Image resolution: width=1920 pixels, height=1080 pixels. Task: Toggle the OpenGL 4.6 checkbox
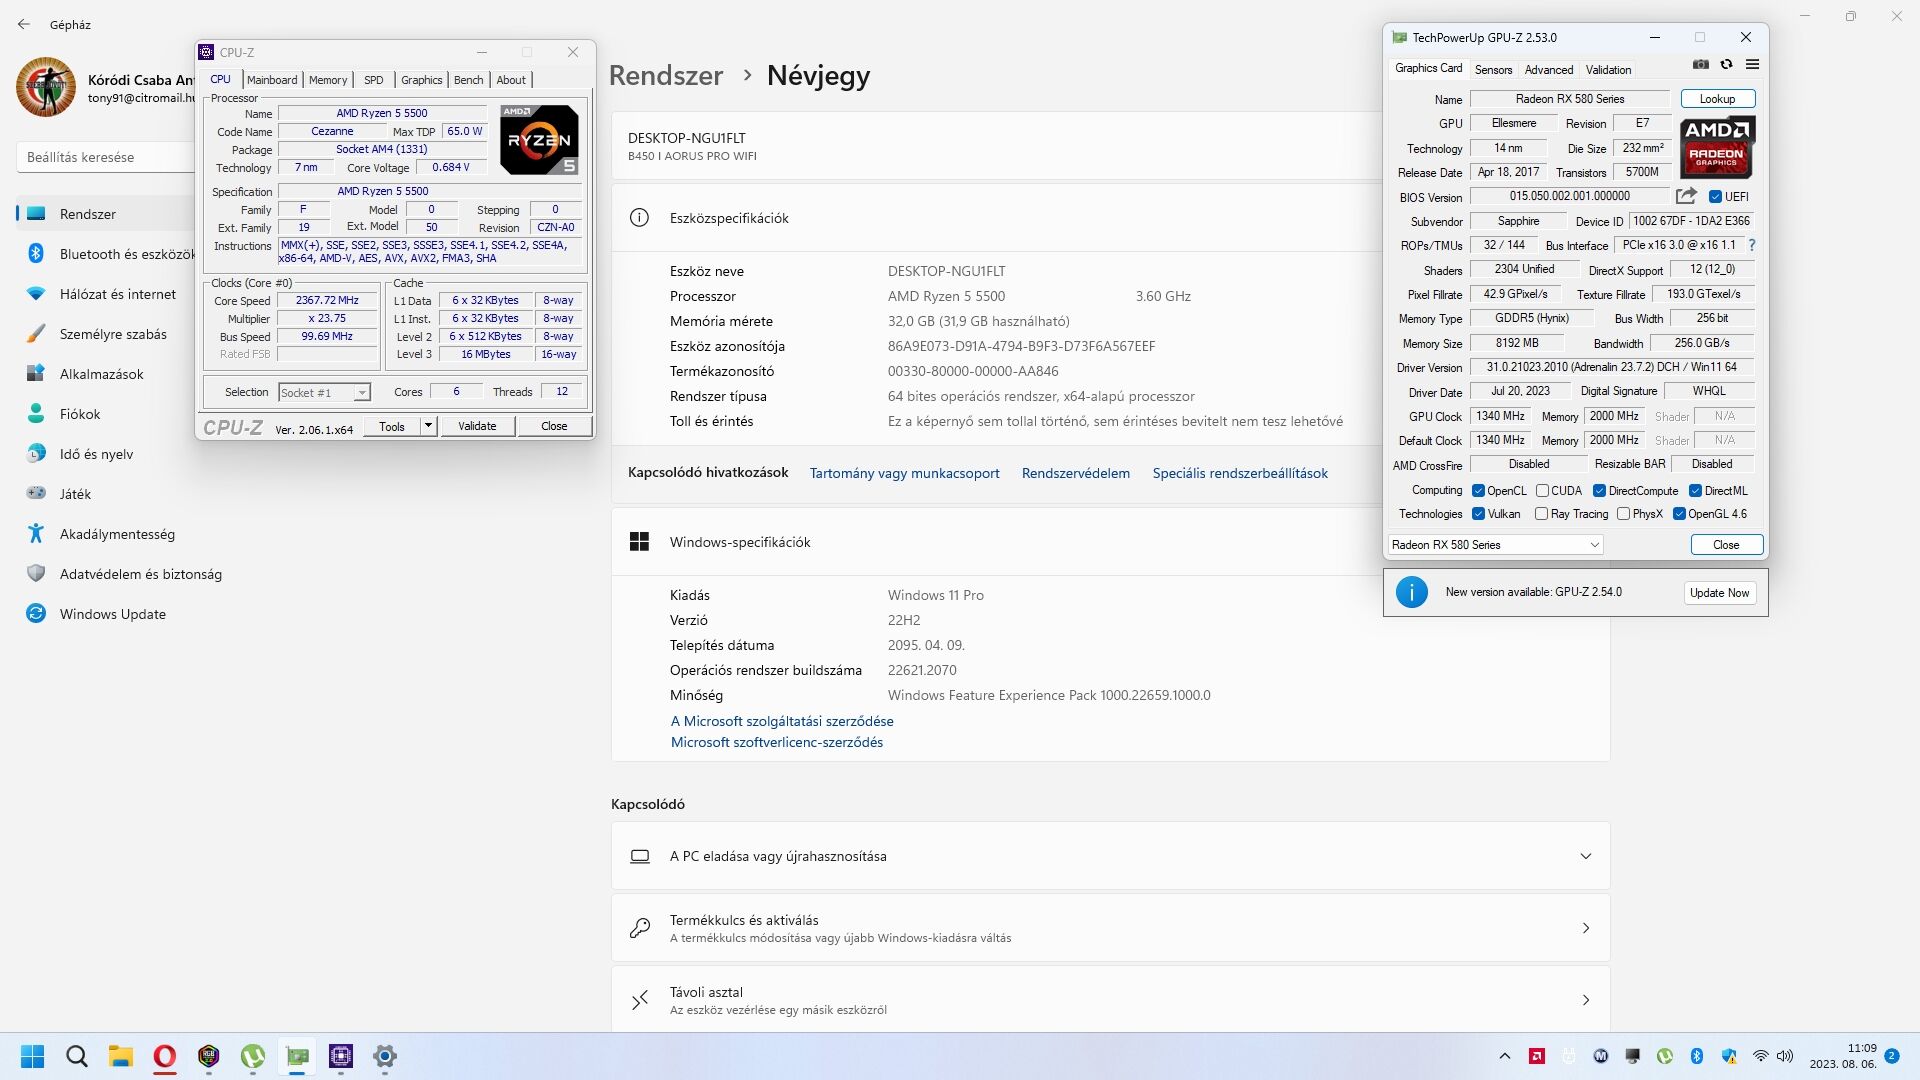point(1679,514)
